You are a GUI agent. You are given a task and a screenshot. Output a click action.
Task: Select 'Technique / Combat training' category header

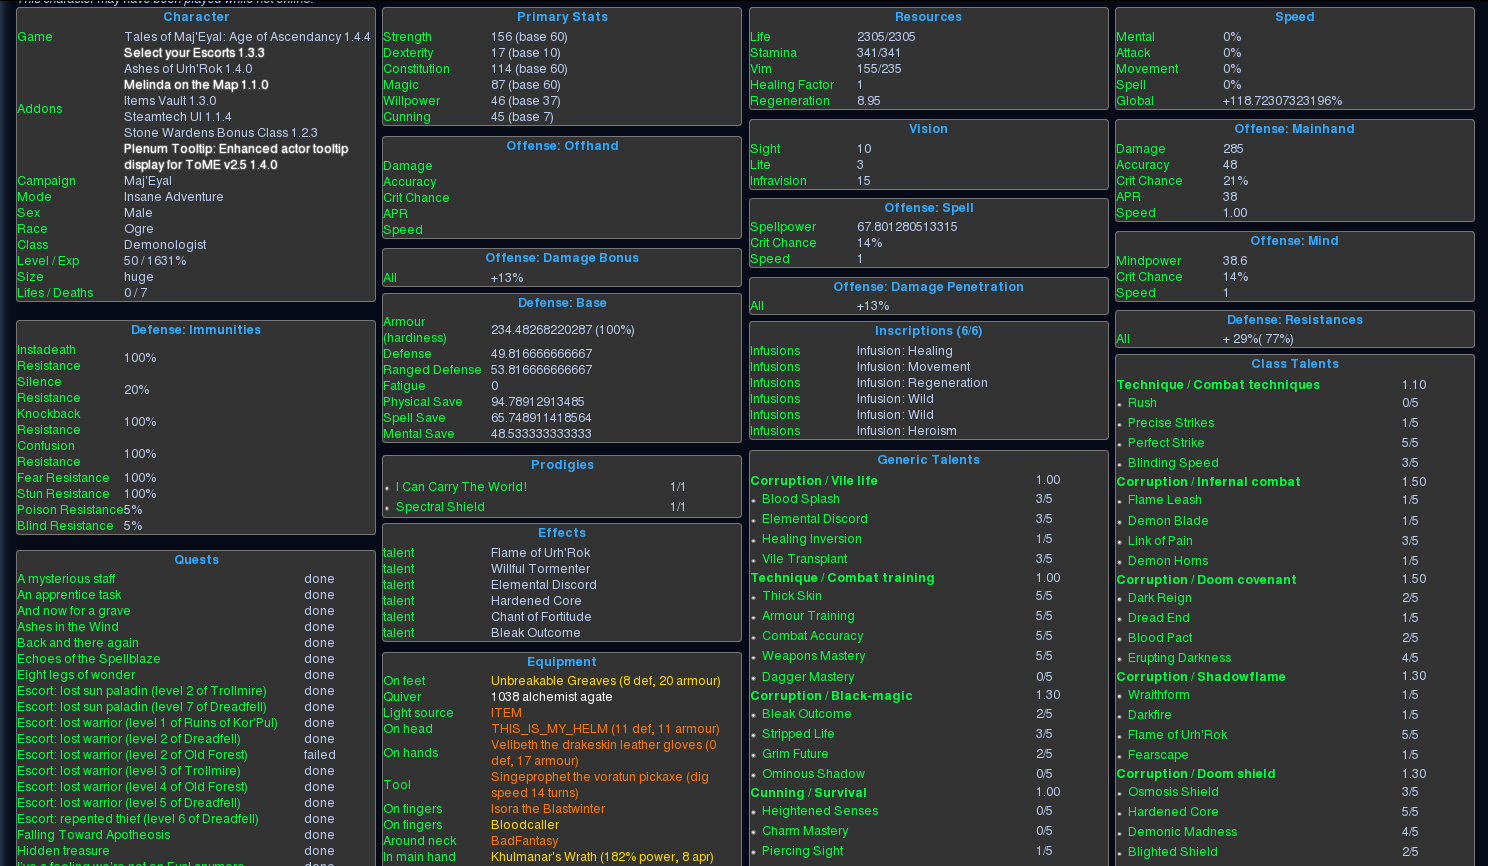point(842,578)
